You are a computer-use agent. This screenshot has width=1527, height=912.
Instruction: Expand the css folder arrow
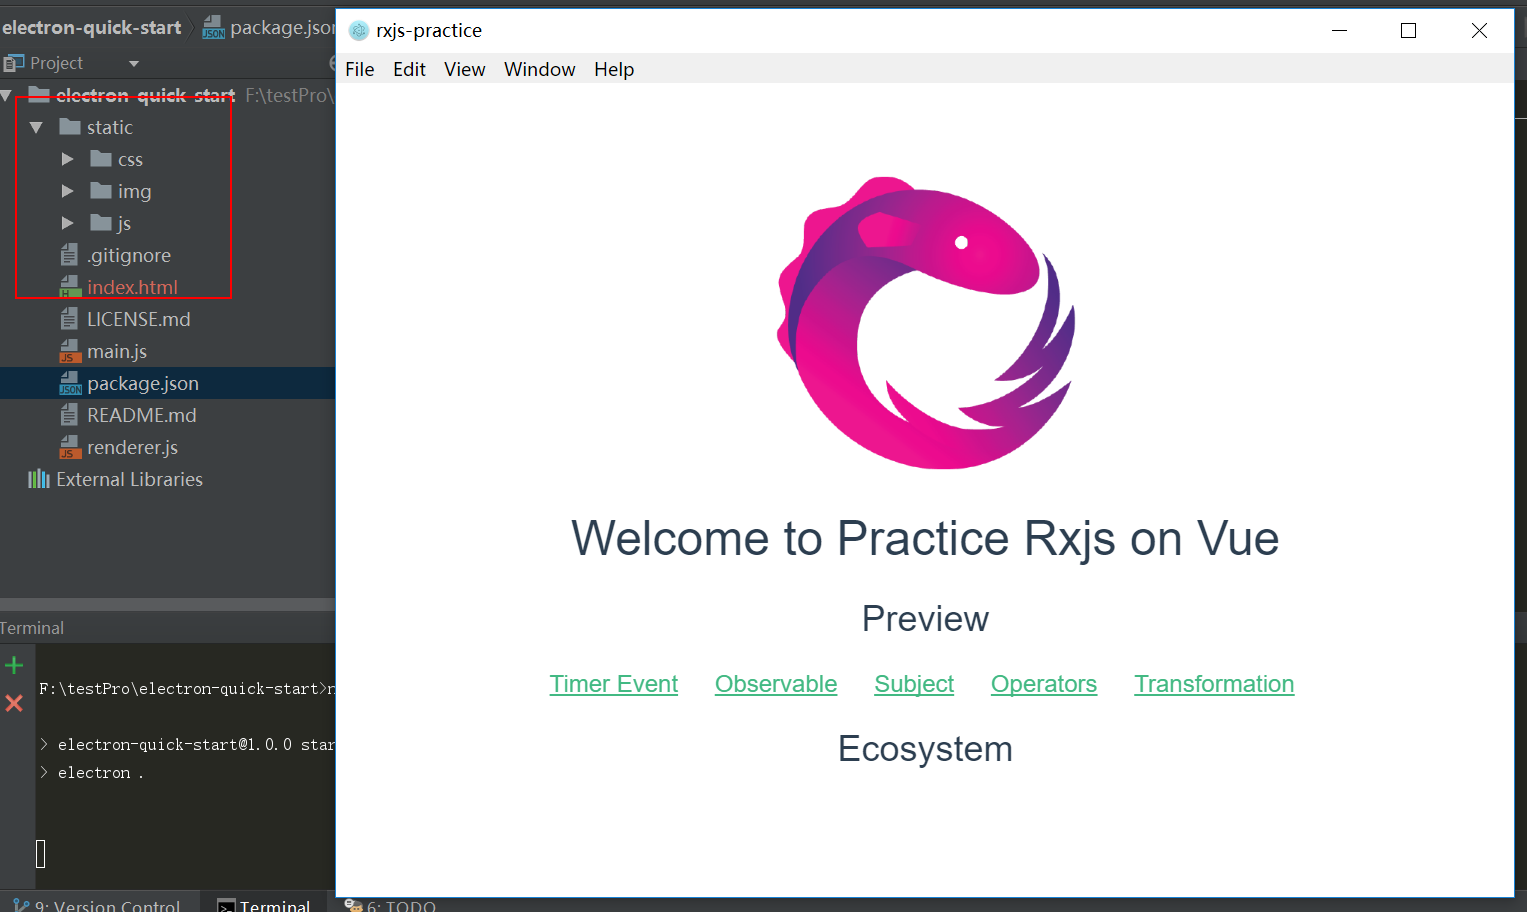point(67,159)
